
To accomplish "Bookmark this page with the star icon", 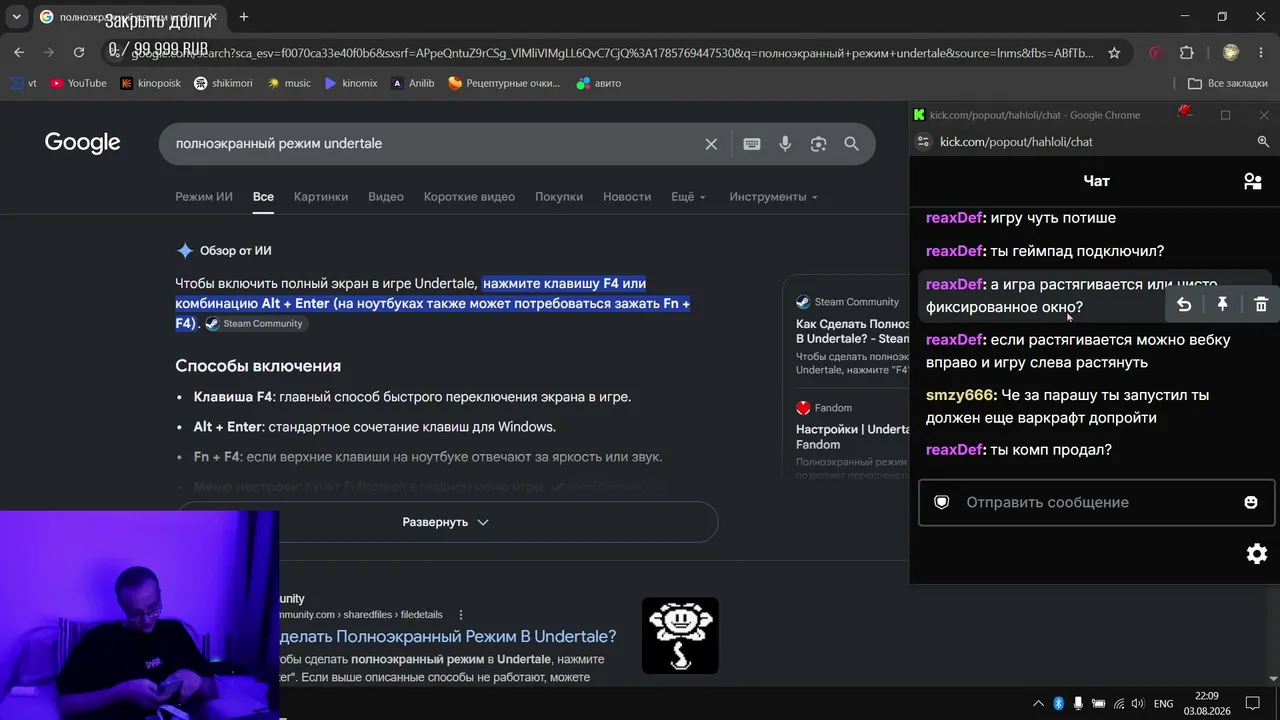I will point(1114,52).
